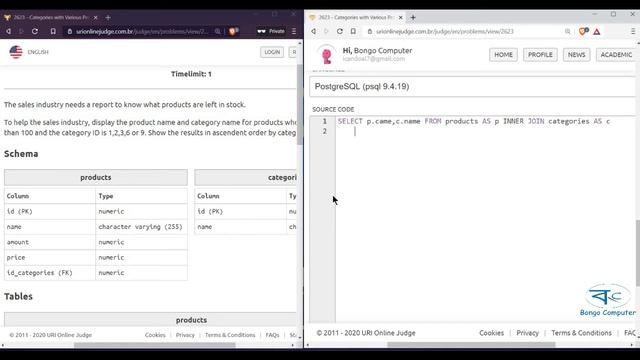This screenshot has width=640, height=360.
Task: Close the tab in the right browser window
Action: pos(400,18)
